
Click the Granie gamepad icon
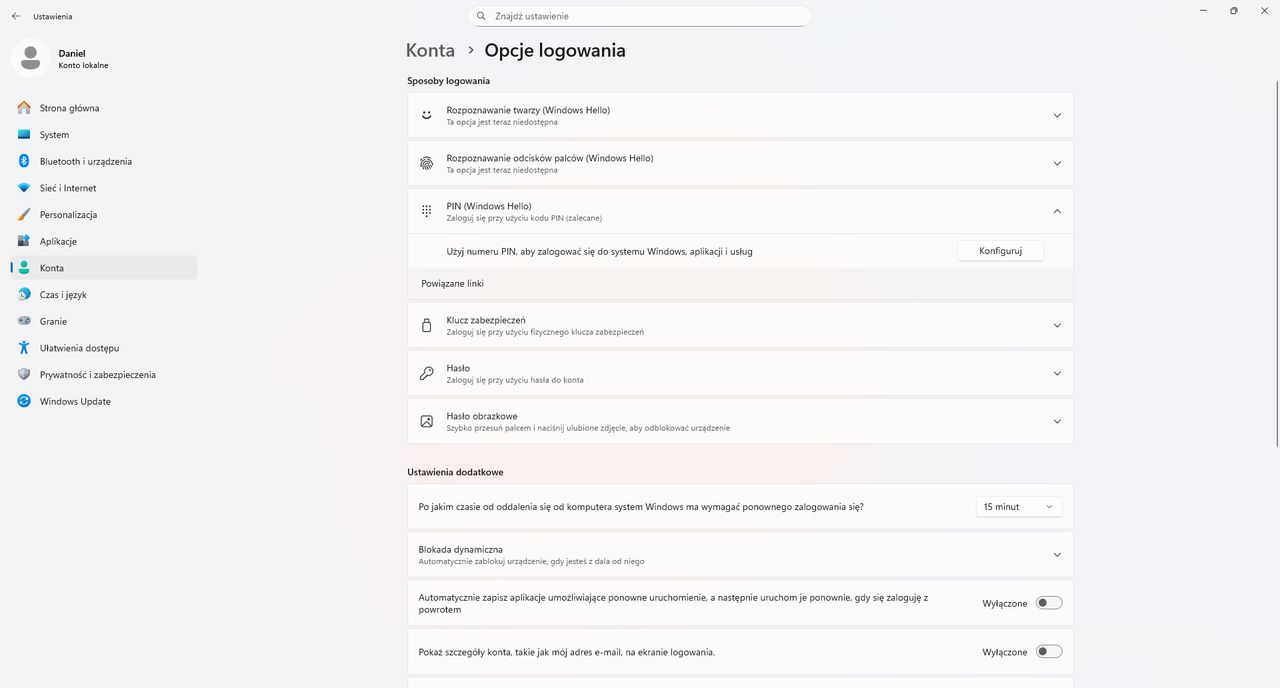tap(24, 321)
